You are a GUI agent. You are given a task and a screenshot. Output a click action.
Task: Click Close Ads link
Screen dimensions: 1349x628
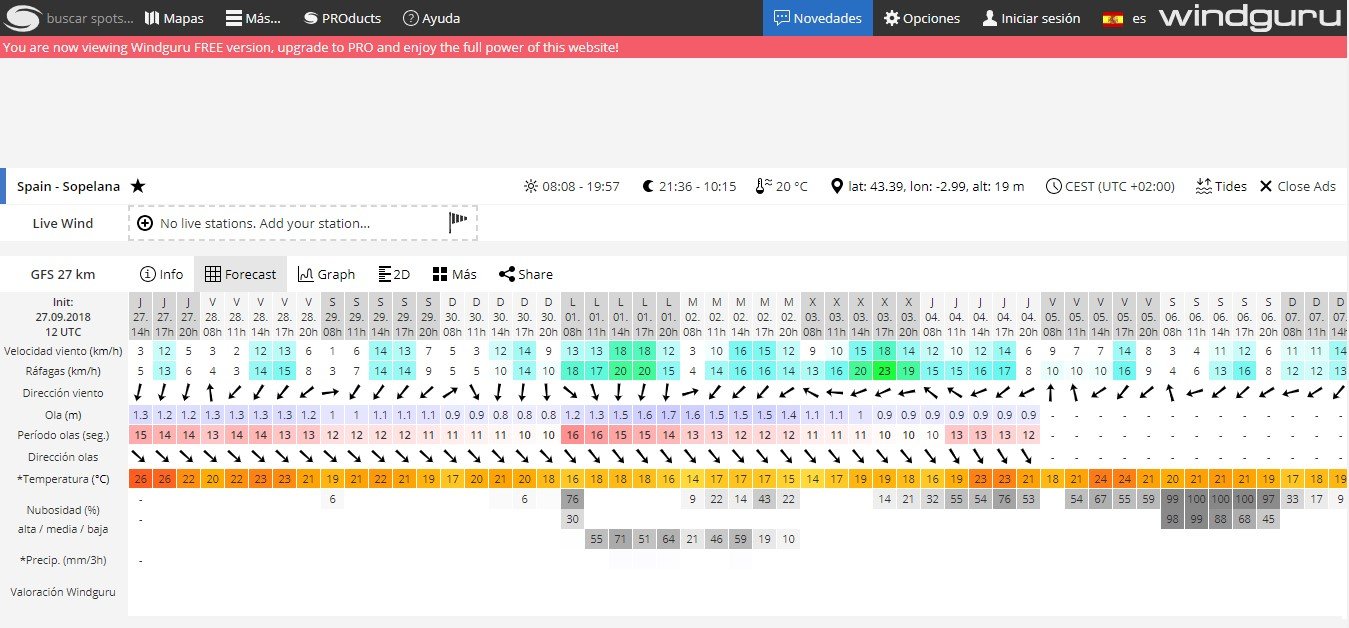point(1297,186)
